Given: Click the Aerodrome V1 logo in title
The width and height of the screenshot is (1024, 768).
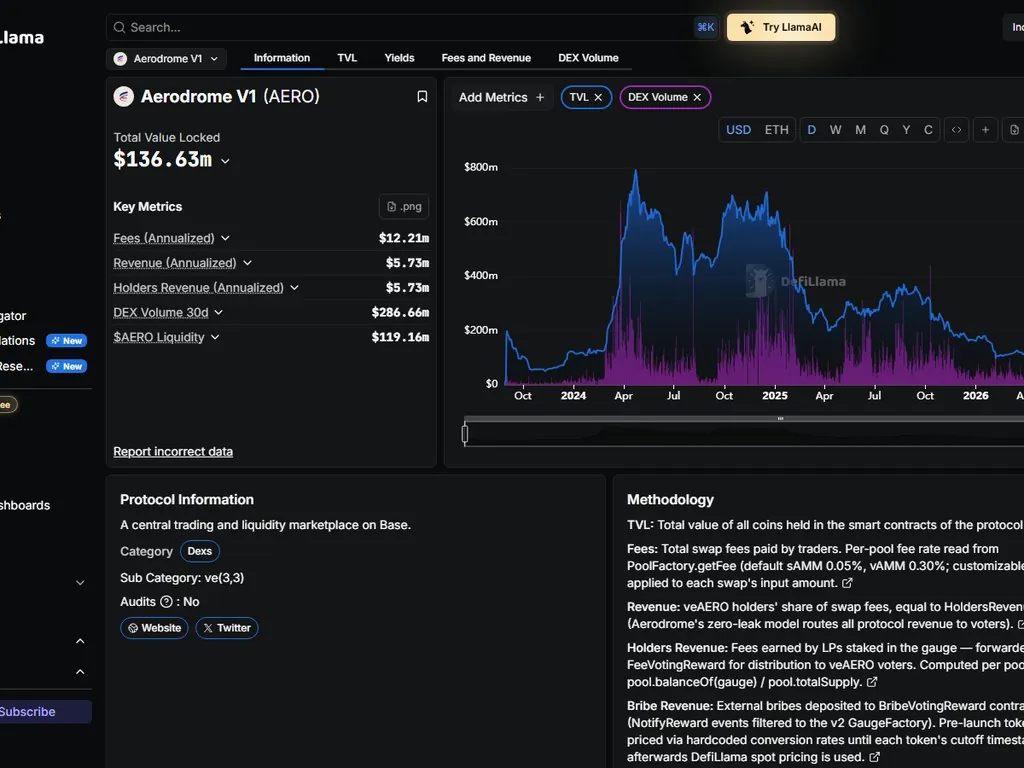Looking at the screenshot, I should pyautogui.click(x=123, y=97).
